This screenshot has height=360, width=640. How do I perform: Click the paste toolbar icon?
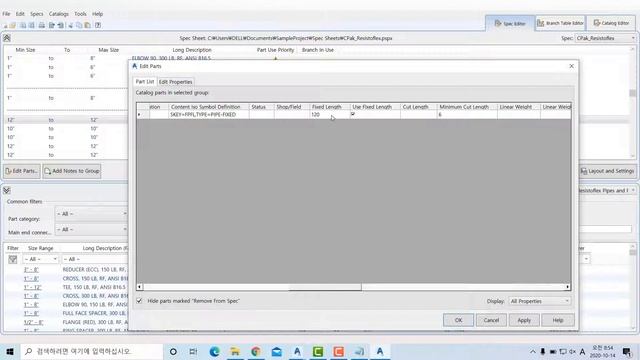(x=87, y=25)
